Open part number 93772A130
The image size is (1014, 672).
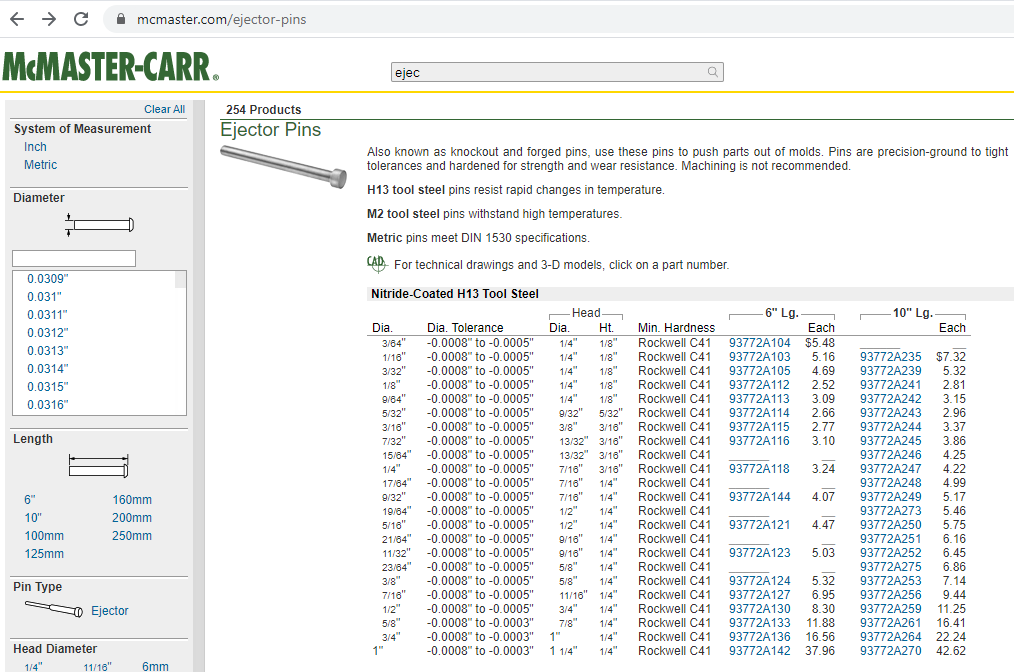(x=760, y=609)
